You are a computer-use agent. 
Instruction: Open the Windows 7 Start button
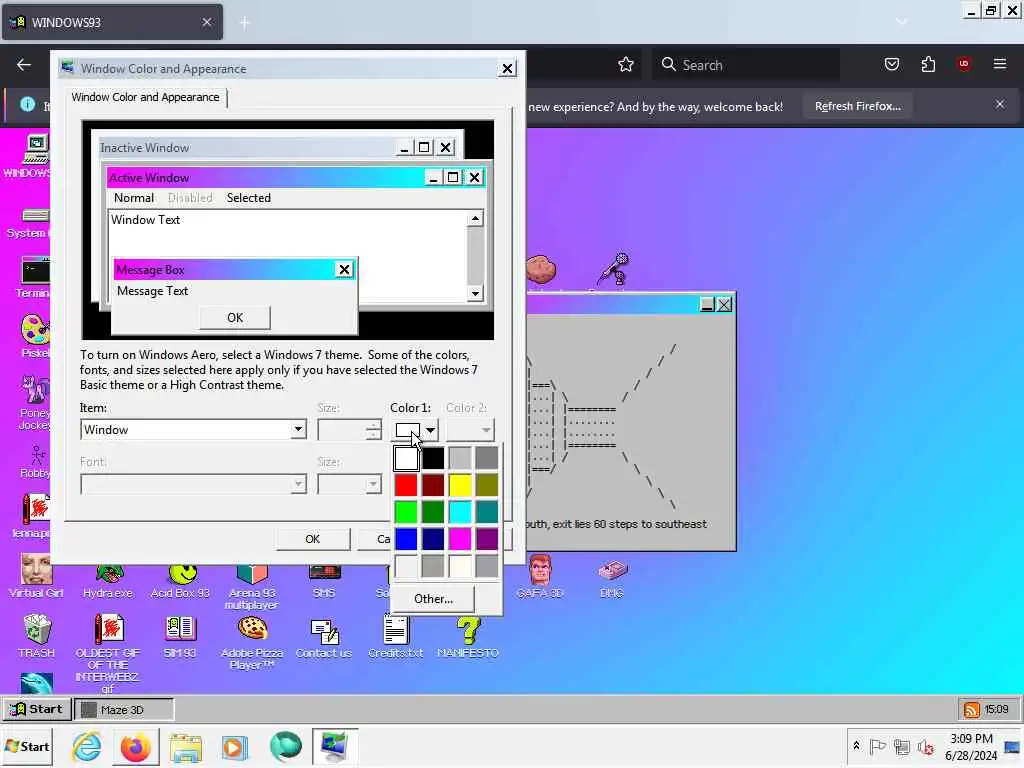click(27, 746)
